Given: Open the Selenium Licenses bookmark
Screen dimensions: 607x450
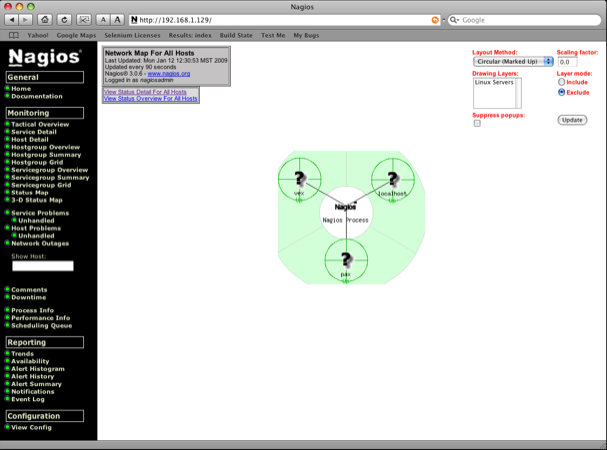Looking at the screenshot, I should [x=132, y=36].
